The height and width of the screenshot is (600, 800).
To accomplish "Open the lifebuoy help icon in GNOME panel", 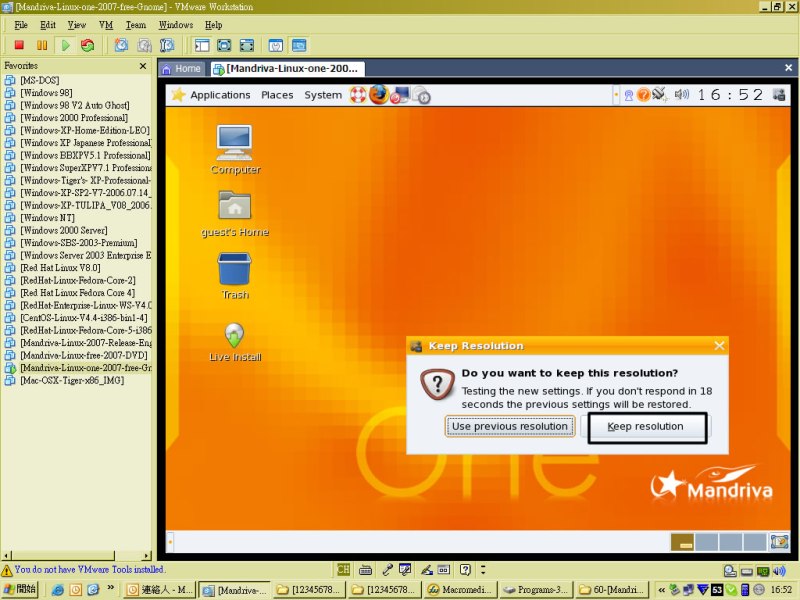I will tap(358, 95).
